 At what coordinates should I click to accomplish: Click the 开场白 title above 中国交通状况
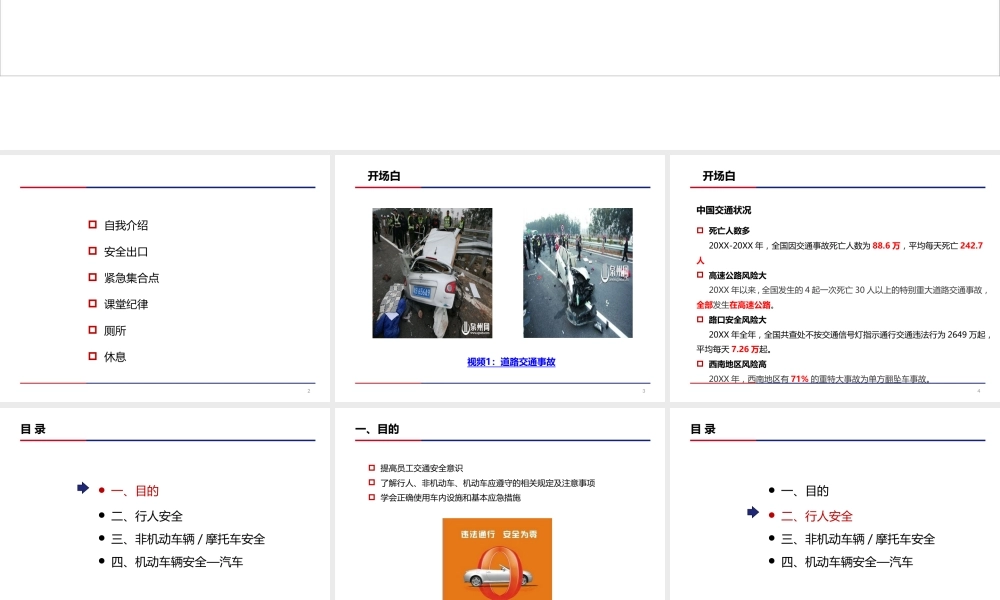click(x=719, y=176)
